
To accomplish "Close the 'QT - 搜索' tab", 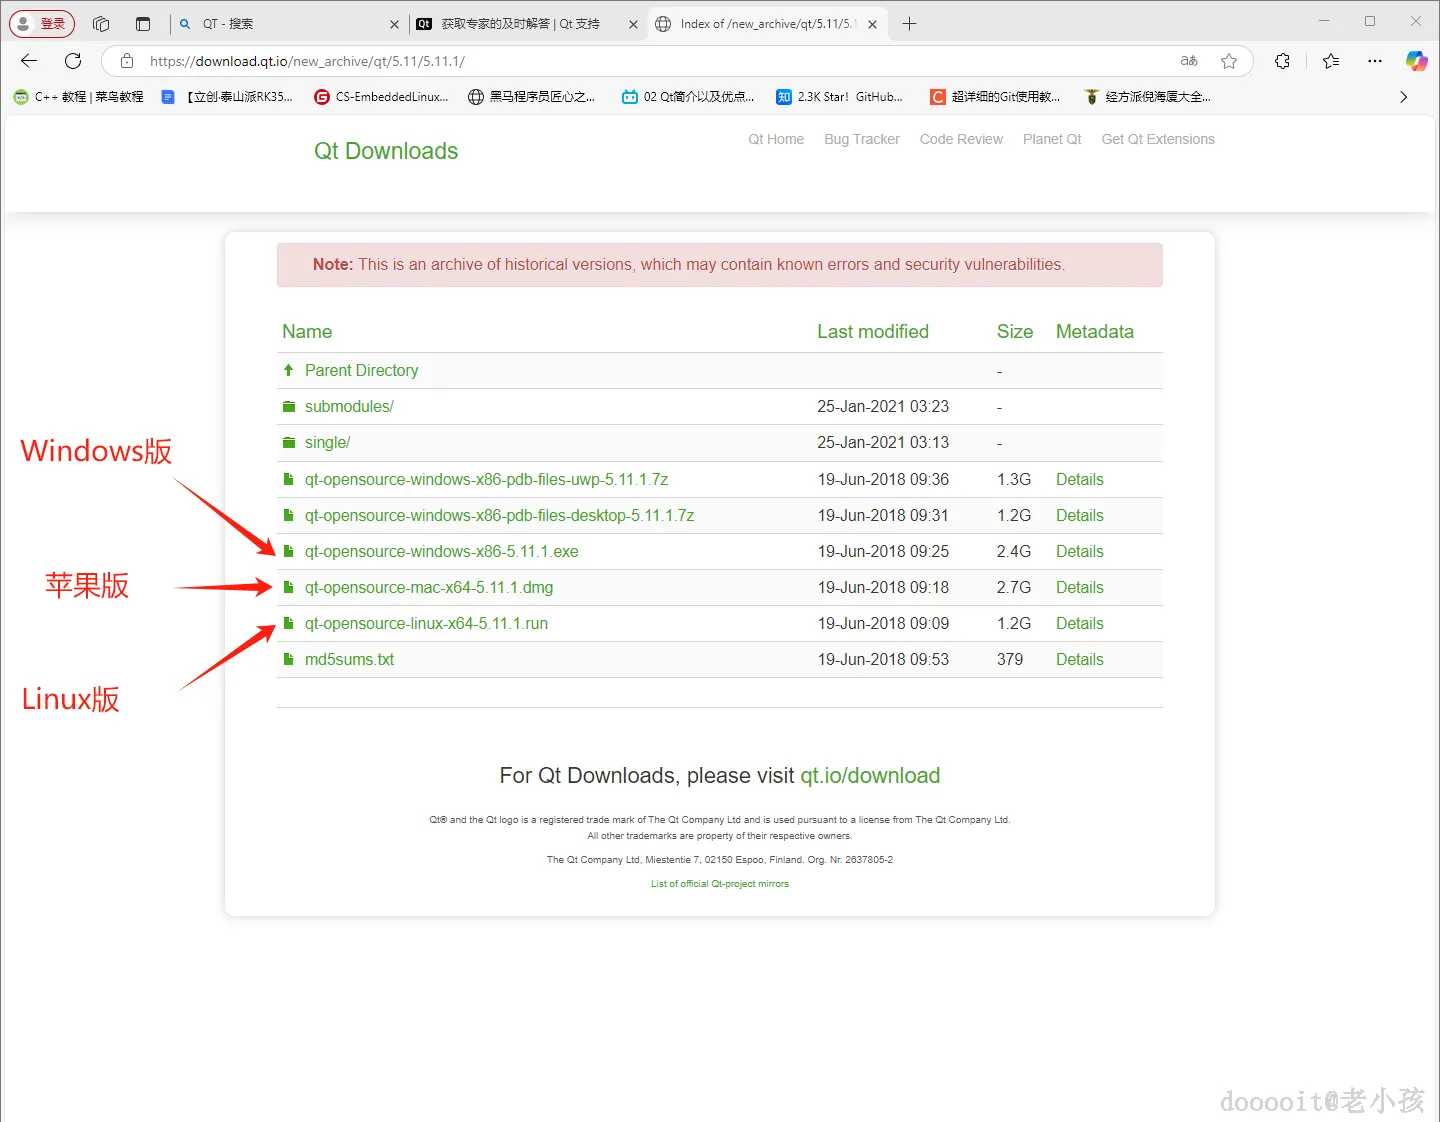I will click(394, 24).
